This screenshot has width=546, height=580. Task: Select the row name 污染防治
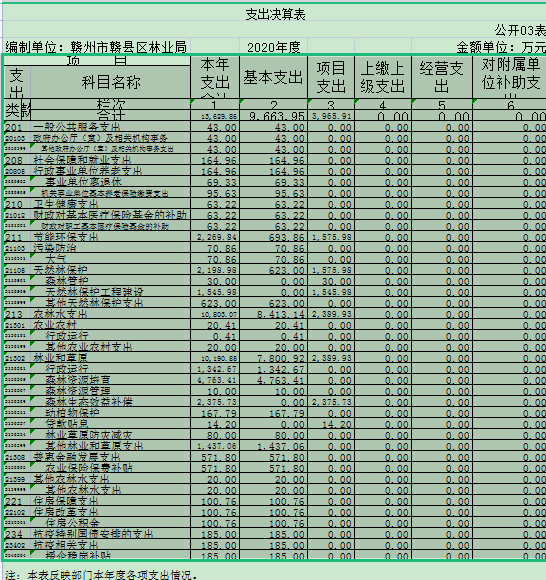[x=55, y=248]
